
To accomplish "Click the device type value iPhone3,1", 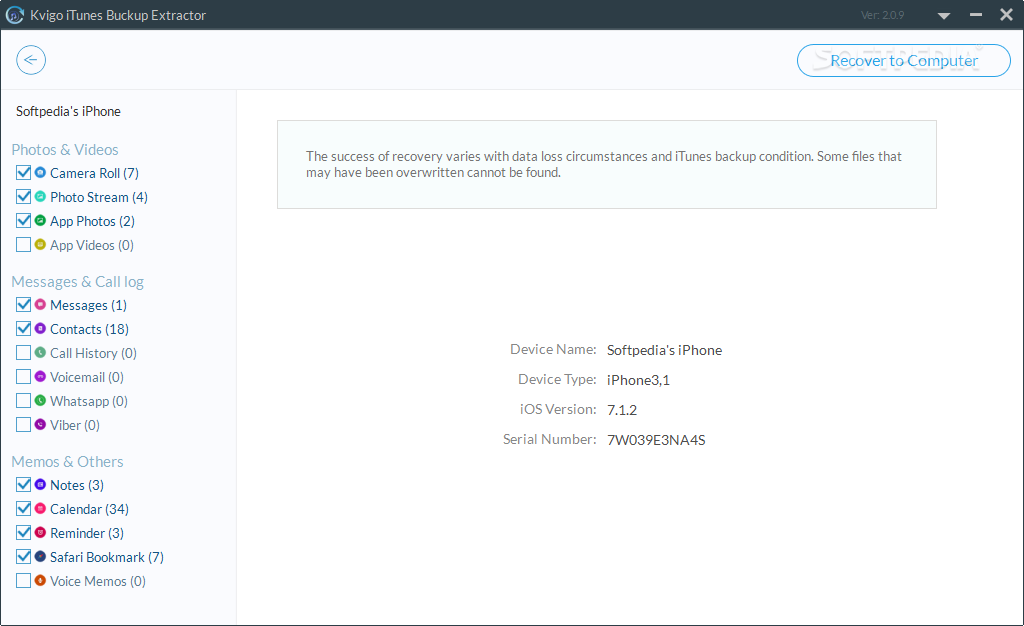I will (638, 380).
